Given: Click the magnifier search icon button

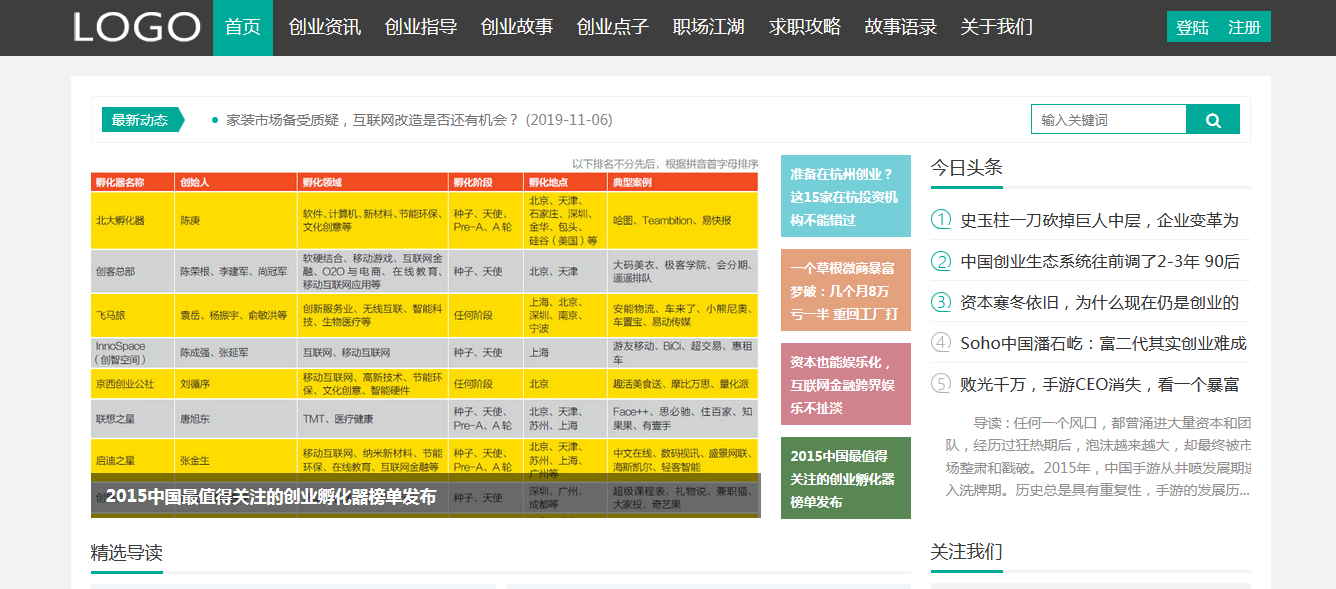Looking at the screenshot, I should (x=1212, y=120).
